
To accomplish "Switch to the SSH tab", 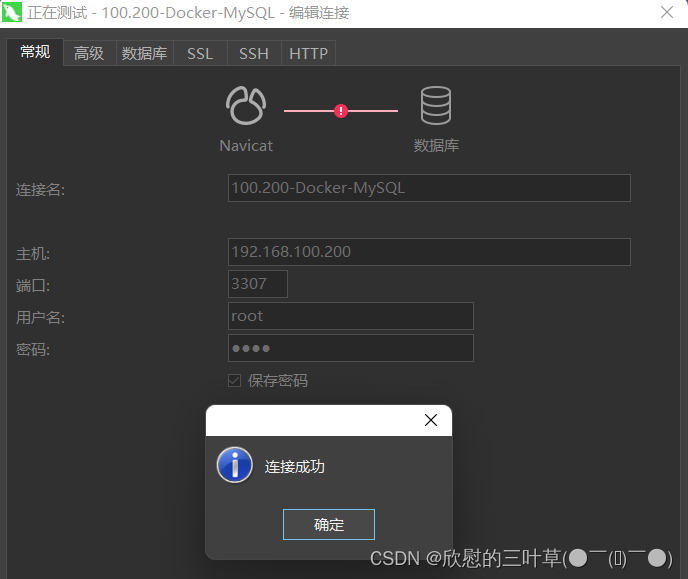I will click(x=254, y=54).
